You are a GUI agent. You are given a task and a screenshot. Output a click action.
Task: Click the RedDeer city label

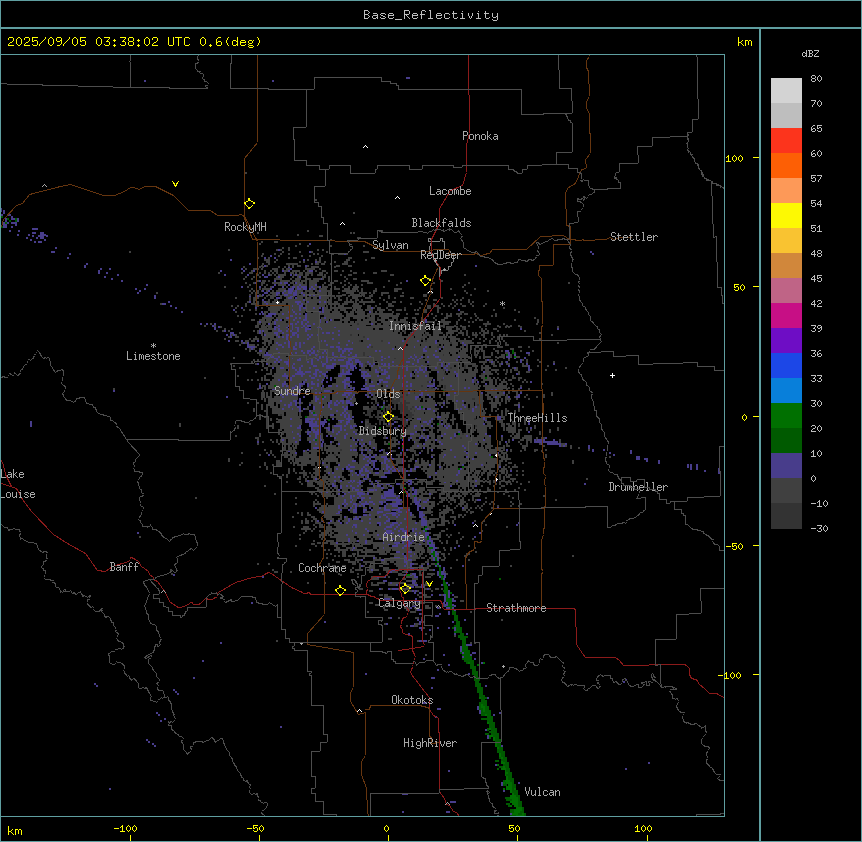tap(440, 255)
